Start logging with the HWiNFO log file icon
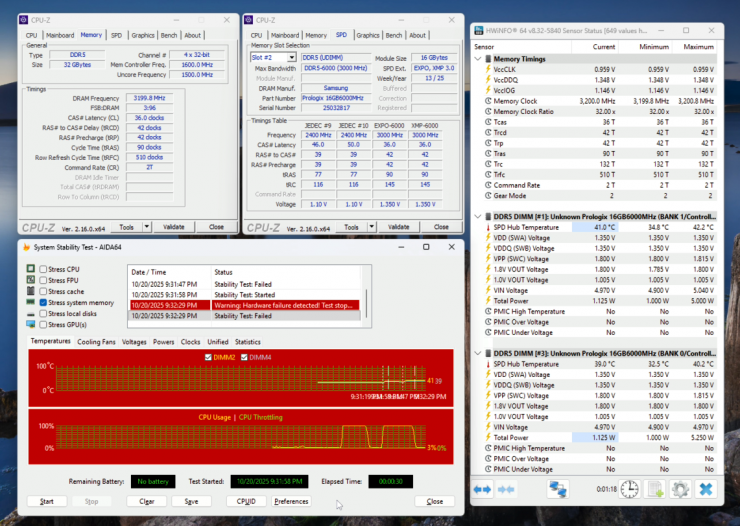This screenshot has width=740, height=526. tap(655, 489)
